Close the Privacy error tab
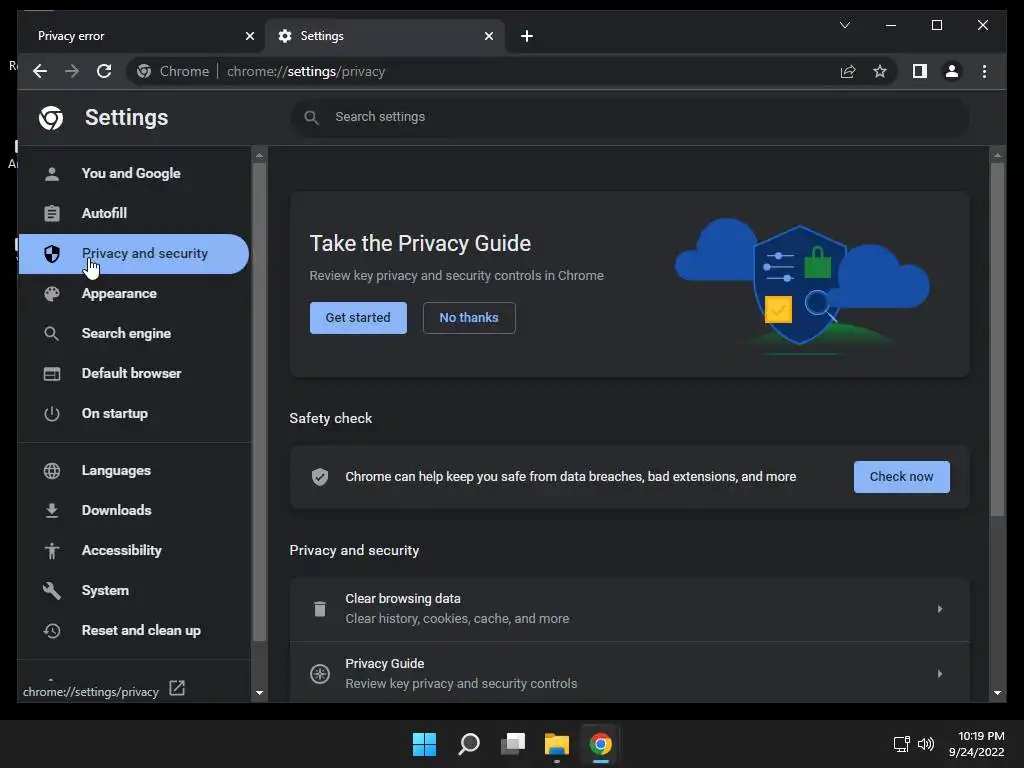 tap(249, 36)
